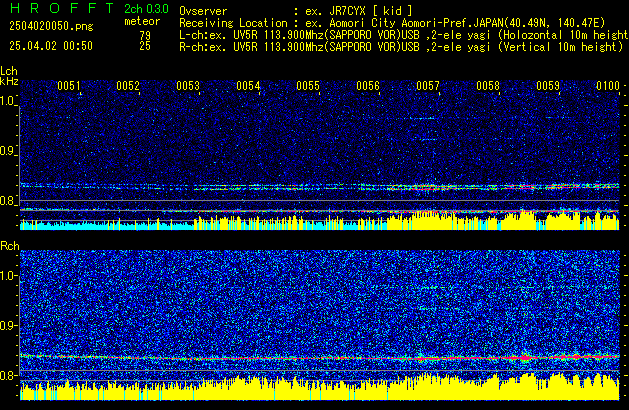Click the HROFFT program title
The height and width of the screenshot is (410, 629).
pos(62,8)
